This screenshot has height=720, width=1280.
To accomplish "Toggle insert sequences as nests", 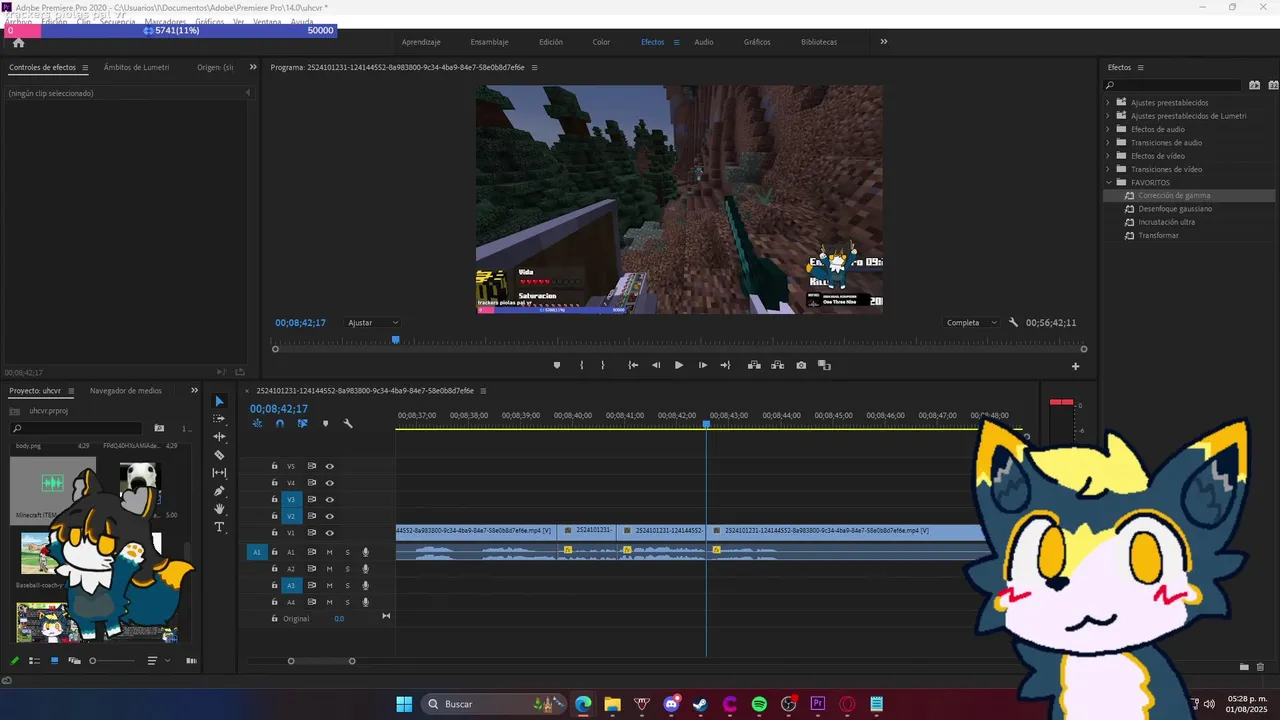I will (257, 424).
